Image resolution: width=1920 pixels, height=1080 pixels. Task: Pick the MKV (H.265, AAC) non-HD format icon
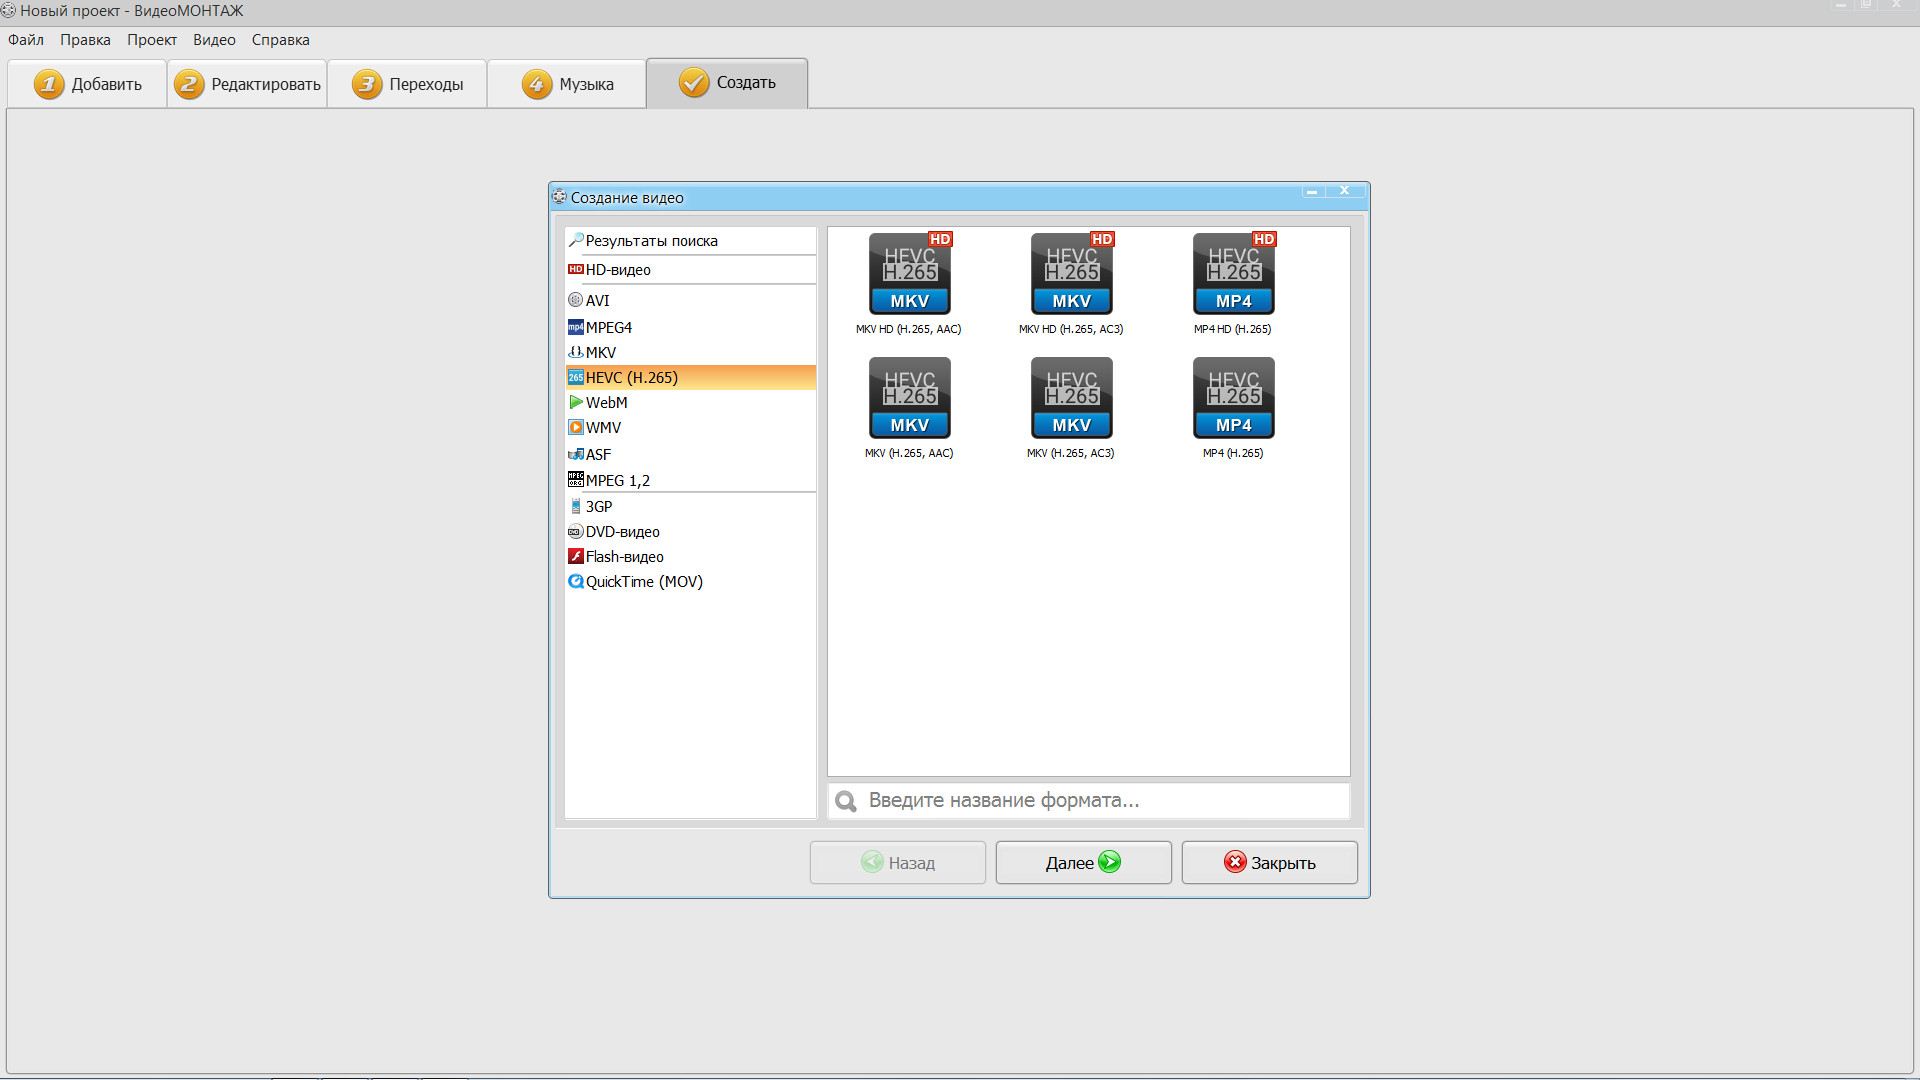coord(910,398)
